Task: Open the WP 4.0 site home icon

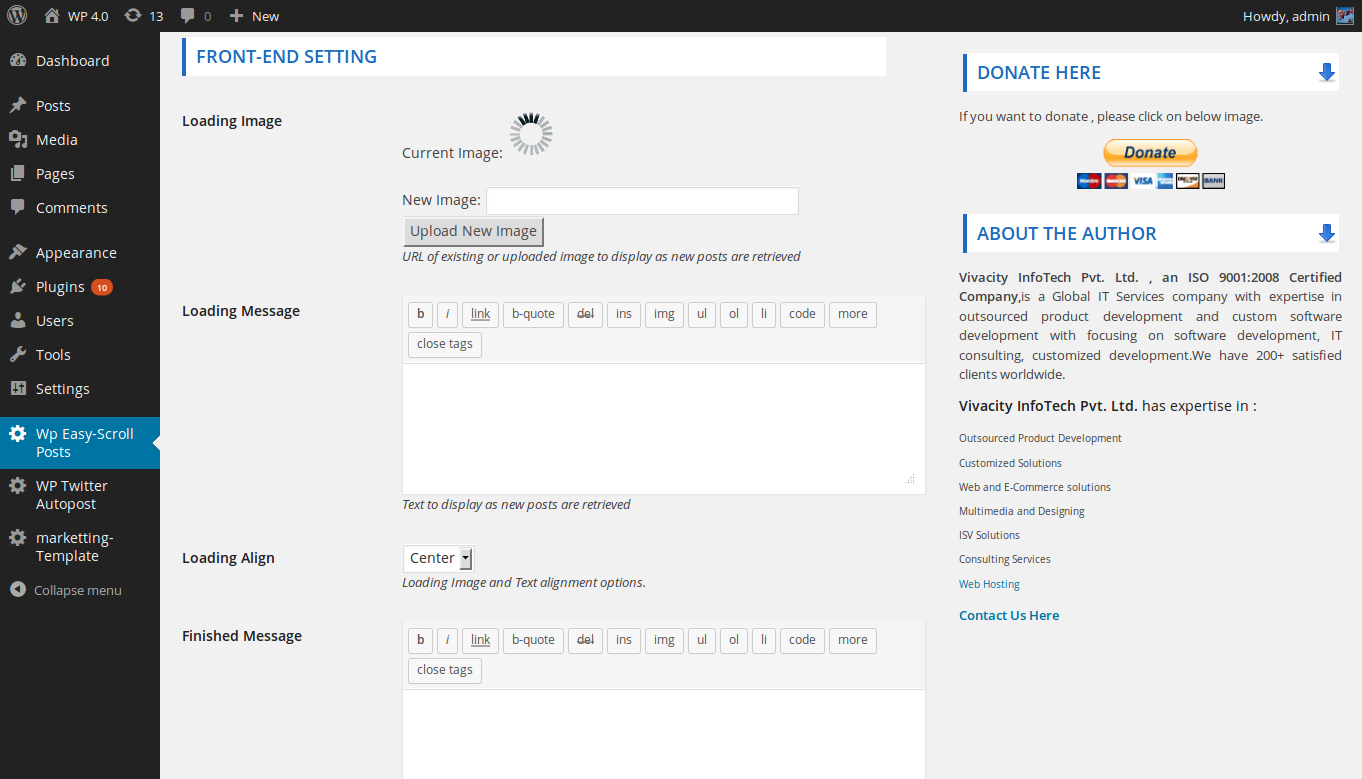Action: [x=52, y=16]
